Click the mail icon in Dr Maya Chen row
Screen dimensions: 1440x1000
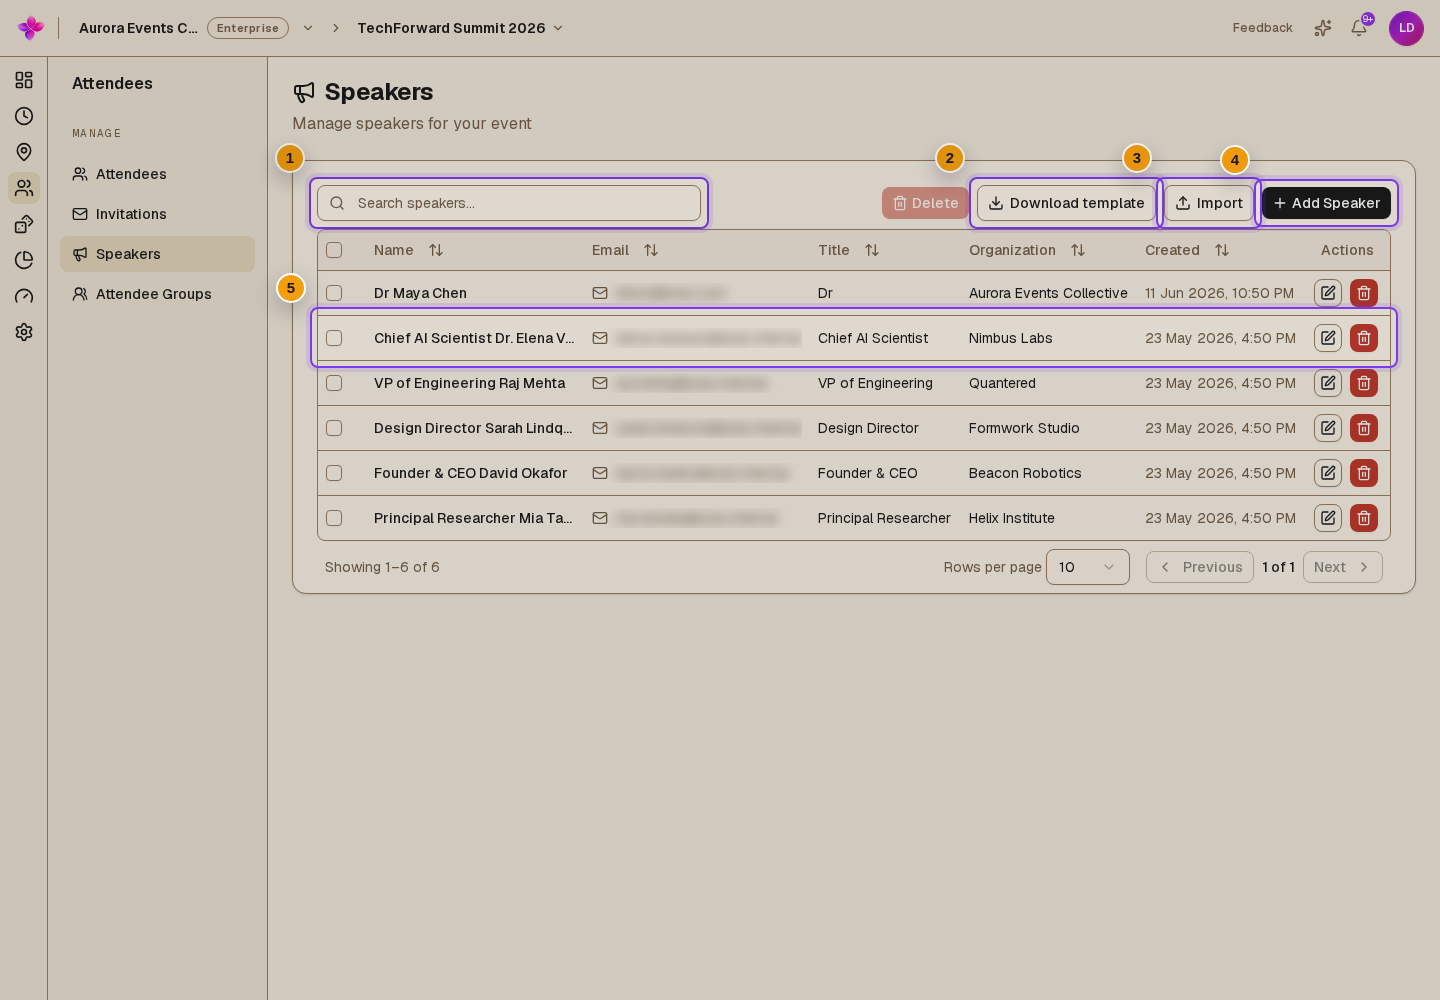[600, 293]
